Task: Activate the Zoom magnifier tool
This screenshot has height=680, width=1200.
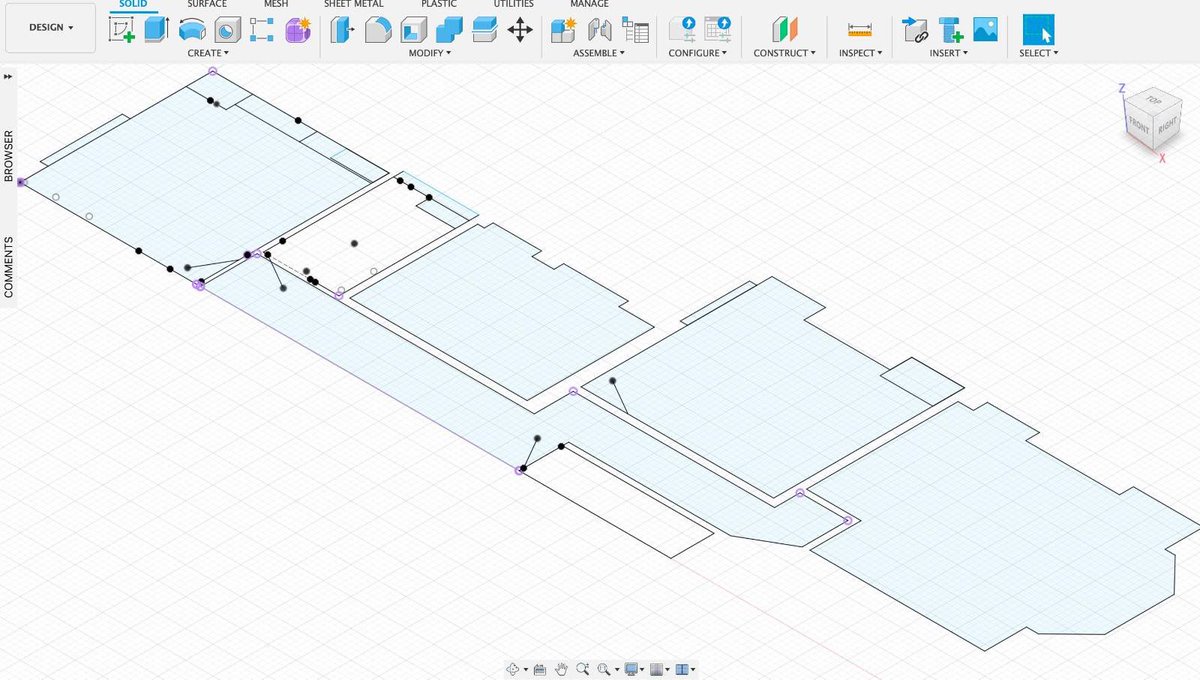Action: [x=583, y=669]
